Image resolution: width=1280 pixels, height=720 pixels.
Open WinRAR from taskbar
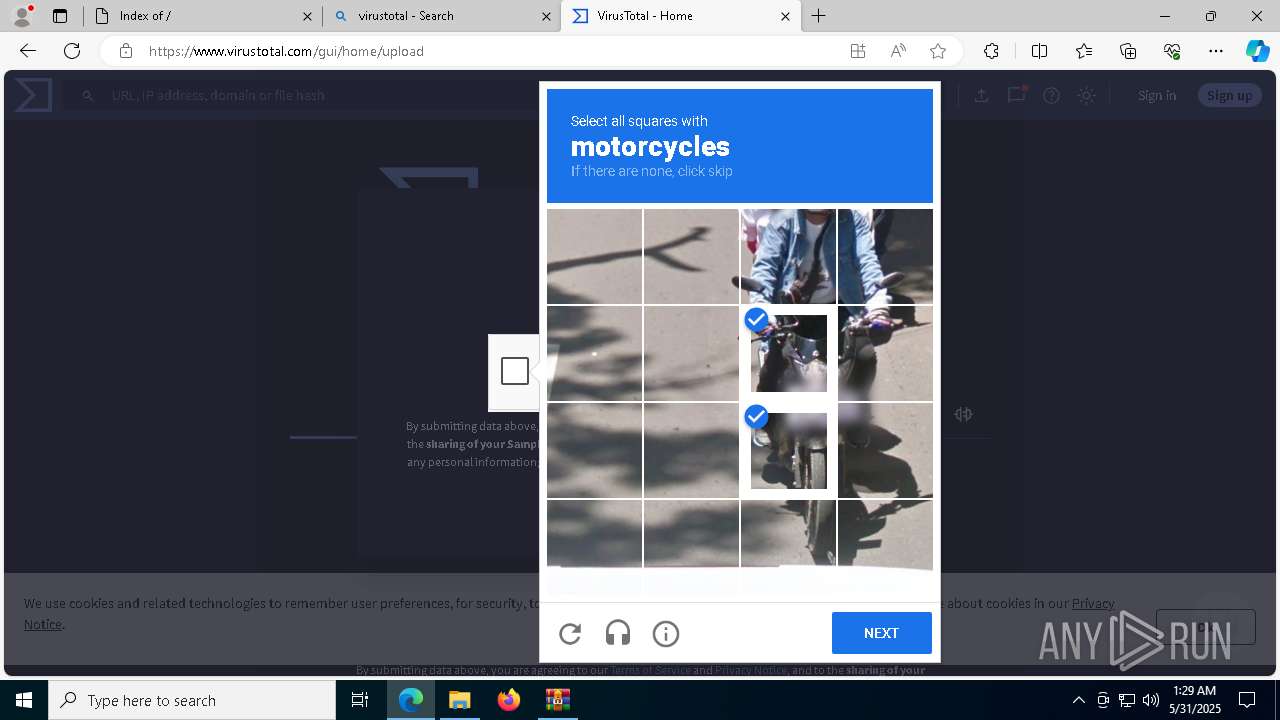pyautogui.click(x=557, y=700)
